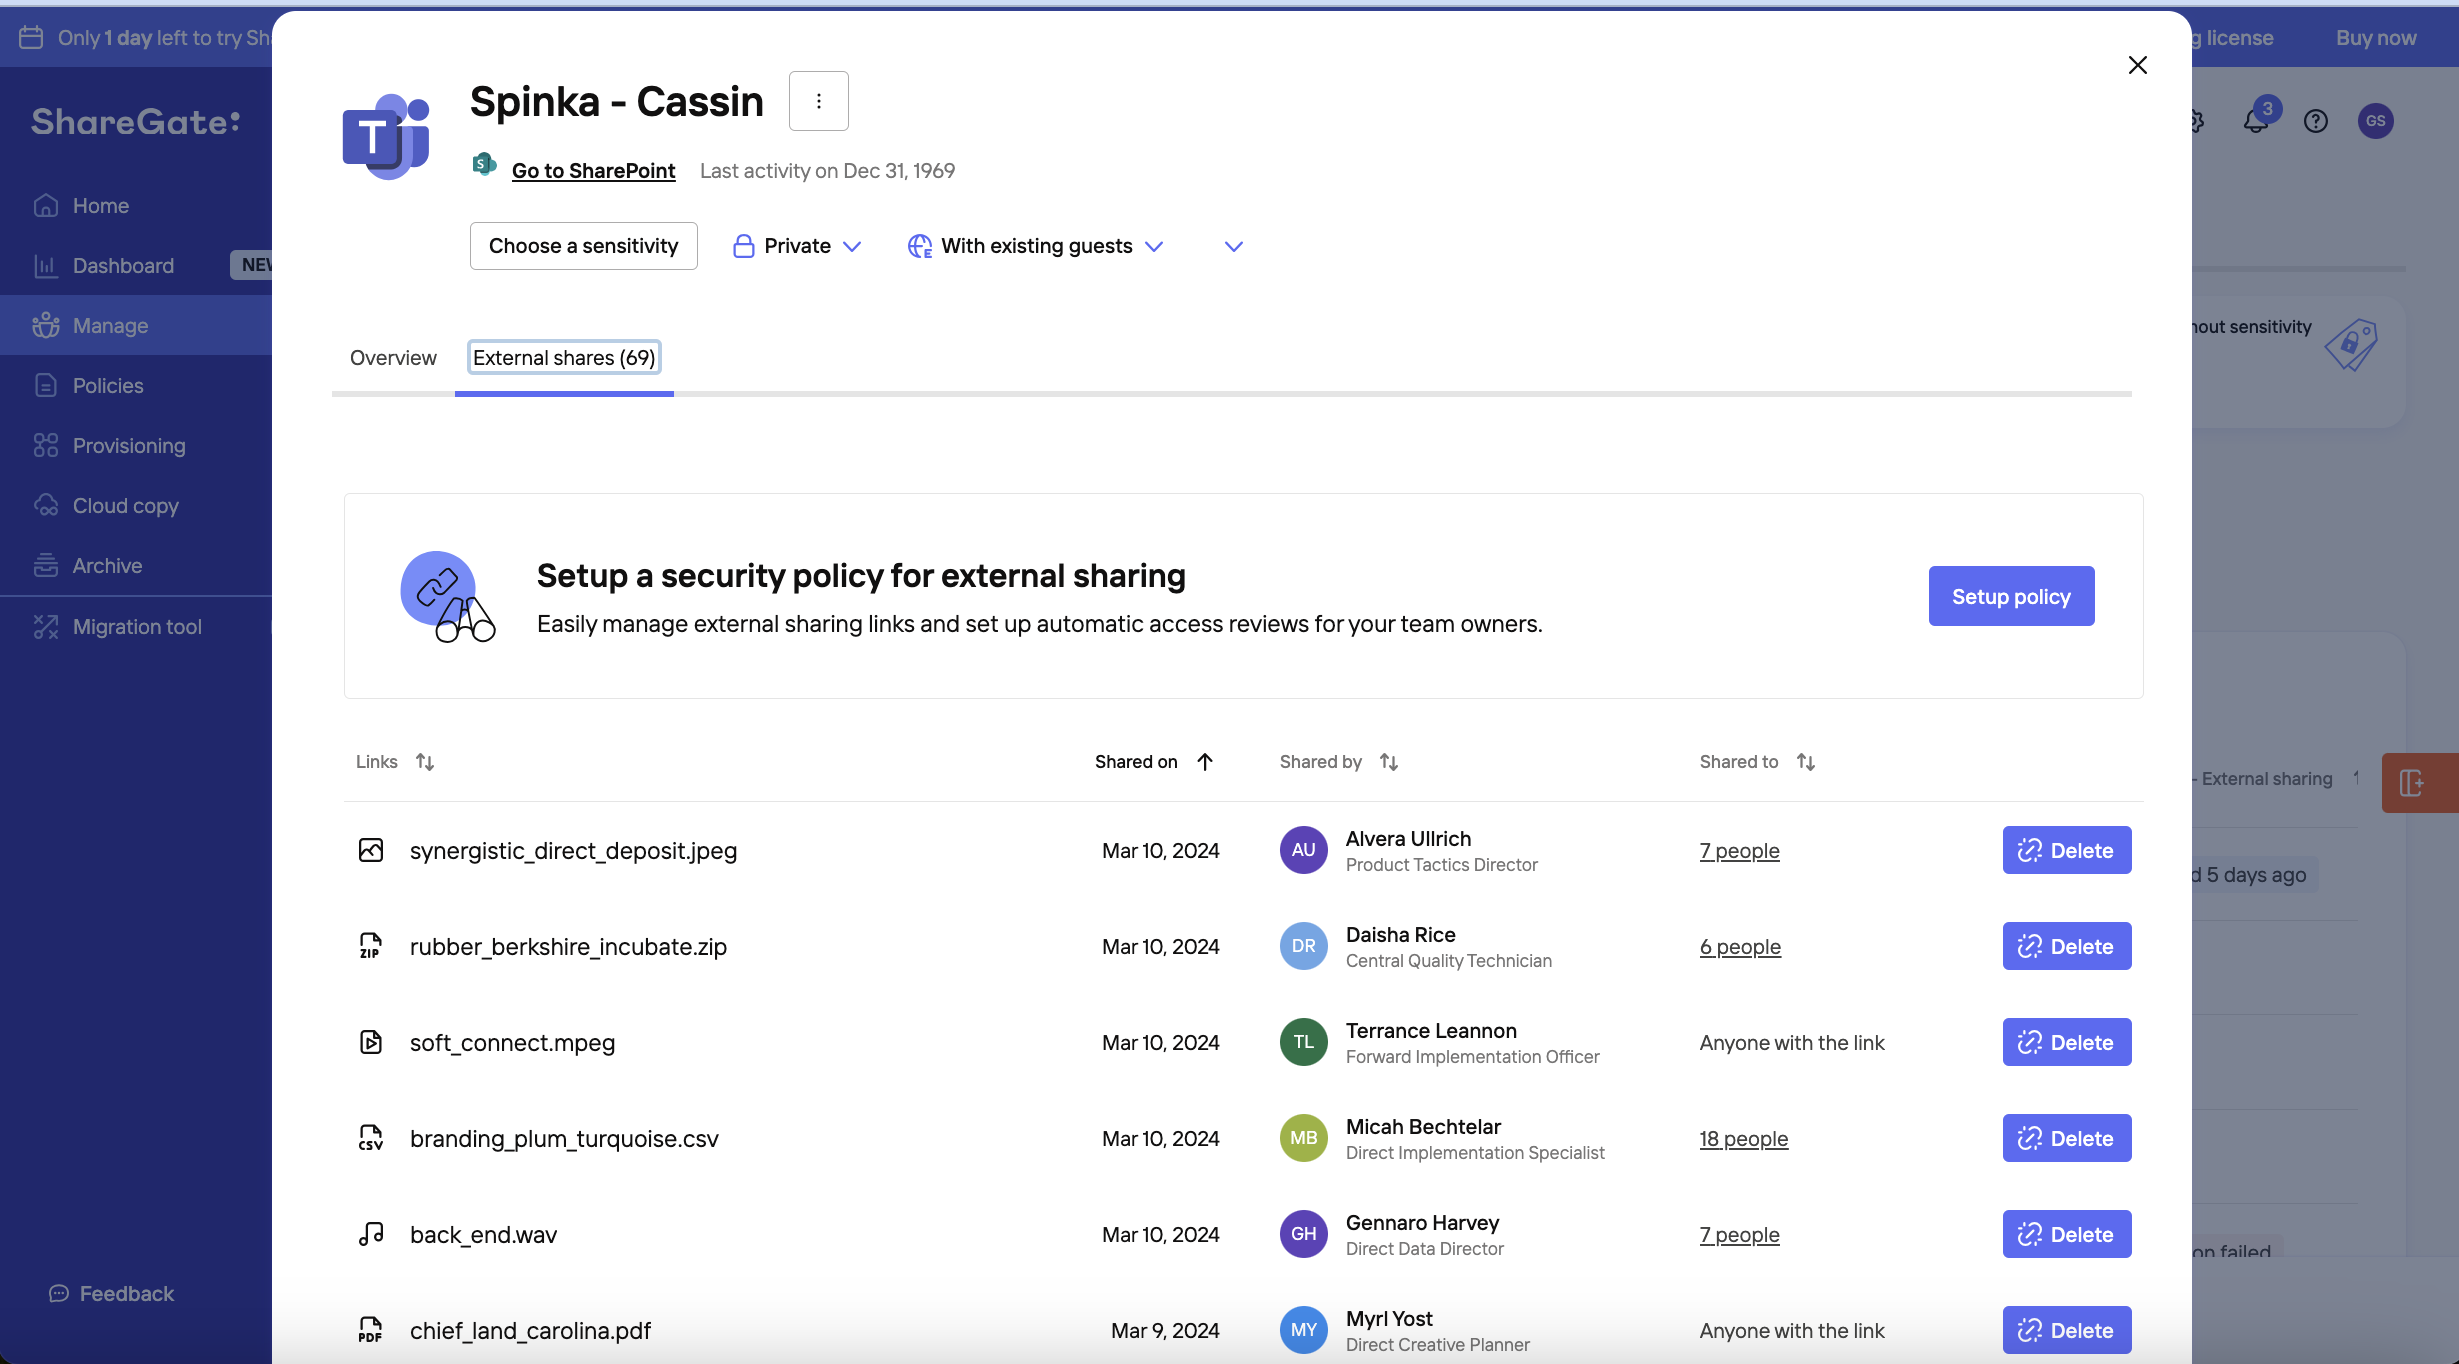
Task: Delete the synergistic_direct_deposit.jpeg share link
Action: point(2066,850)
